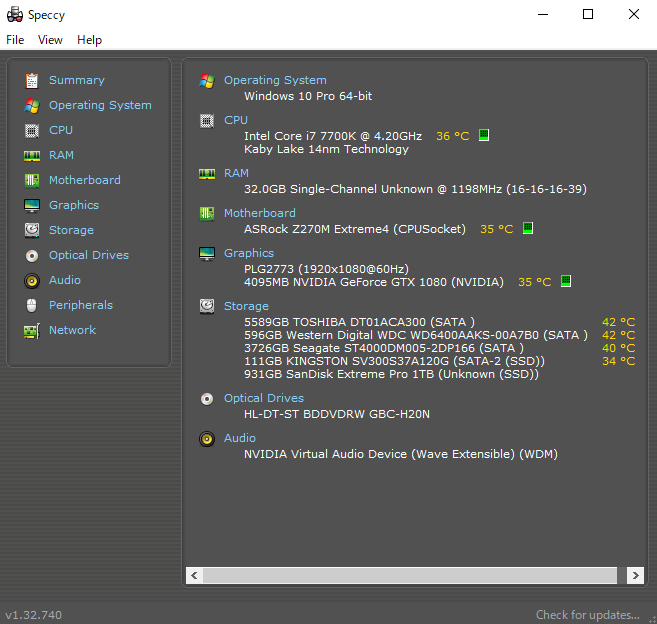Screen dimensions: 657x624
Task: Open Audio via the speaker icon in sidebar
Action: pyautogui.click(x=32, y=280)
